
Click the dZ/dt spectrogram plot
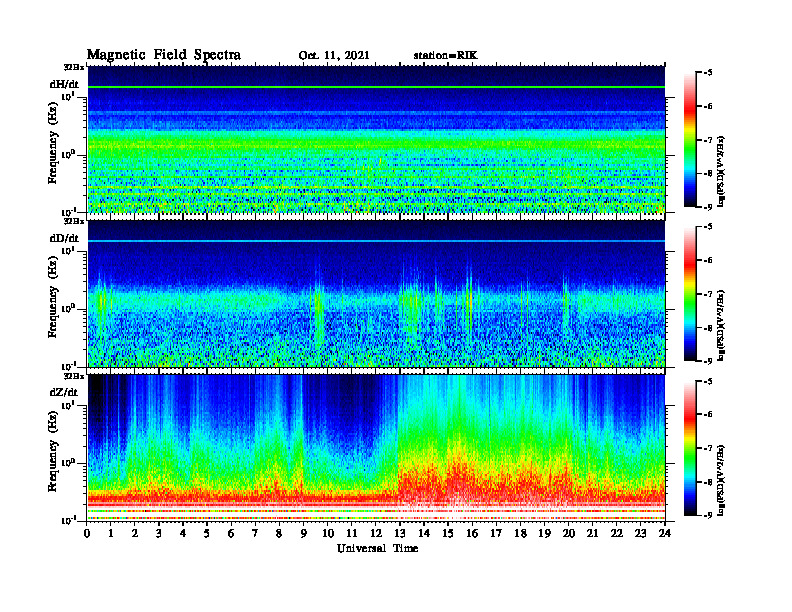coord(376,448)
